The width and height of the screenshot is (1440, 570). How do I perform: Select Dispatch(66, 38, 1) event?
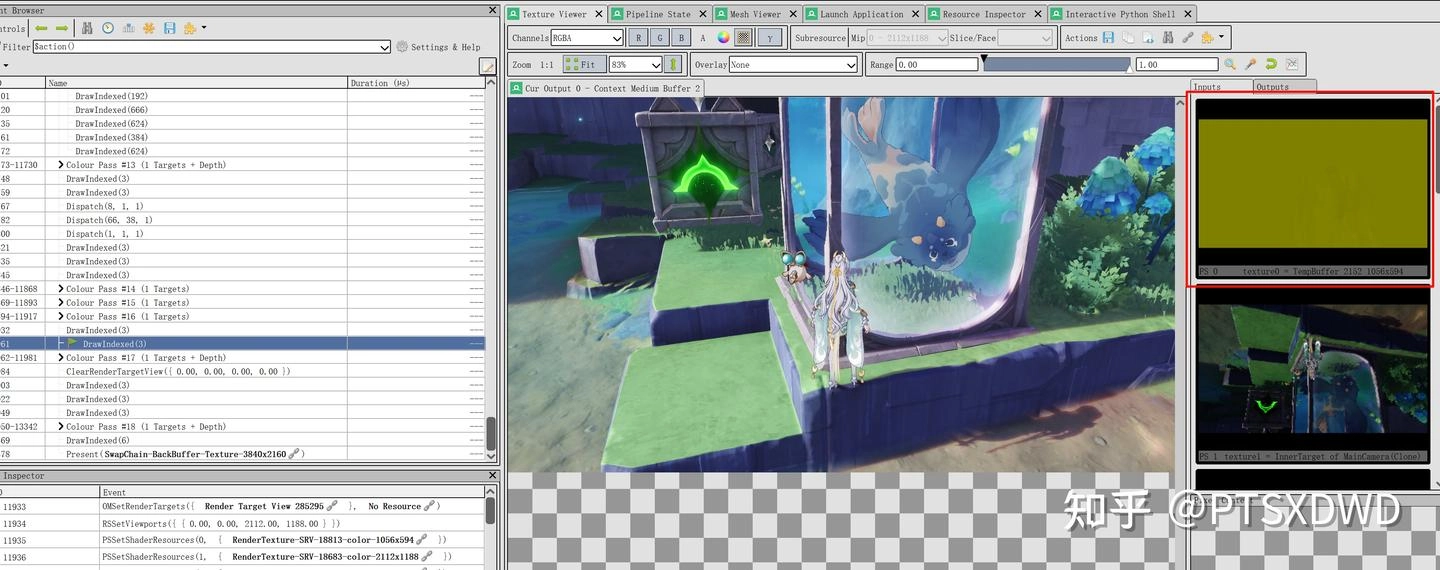[x=110, y=220]
